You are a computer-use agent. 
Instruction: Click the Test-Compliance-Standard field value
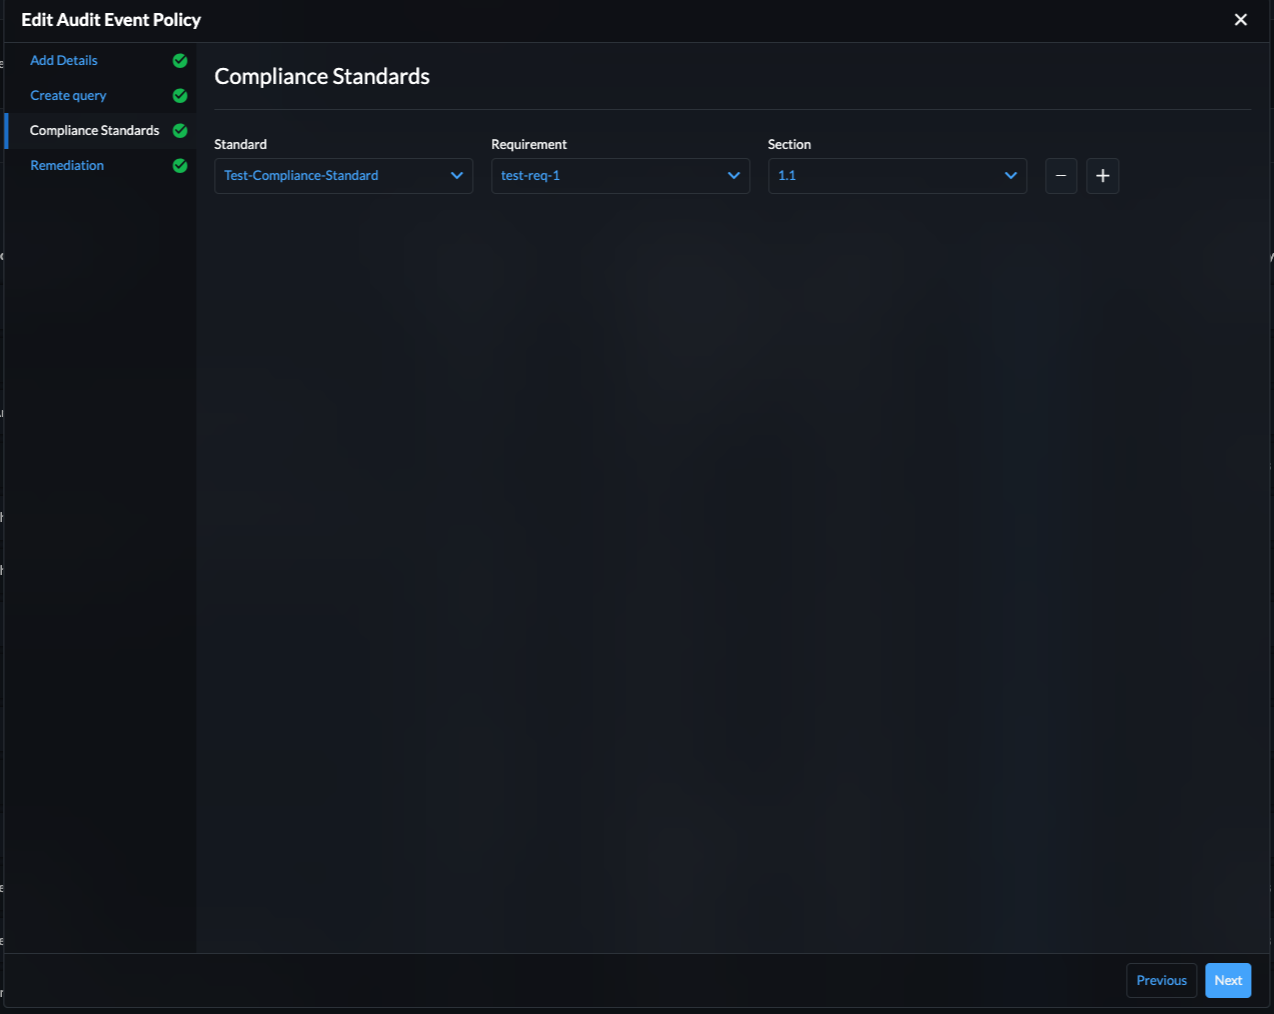301,175
